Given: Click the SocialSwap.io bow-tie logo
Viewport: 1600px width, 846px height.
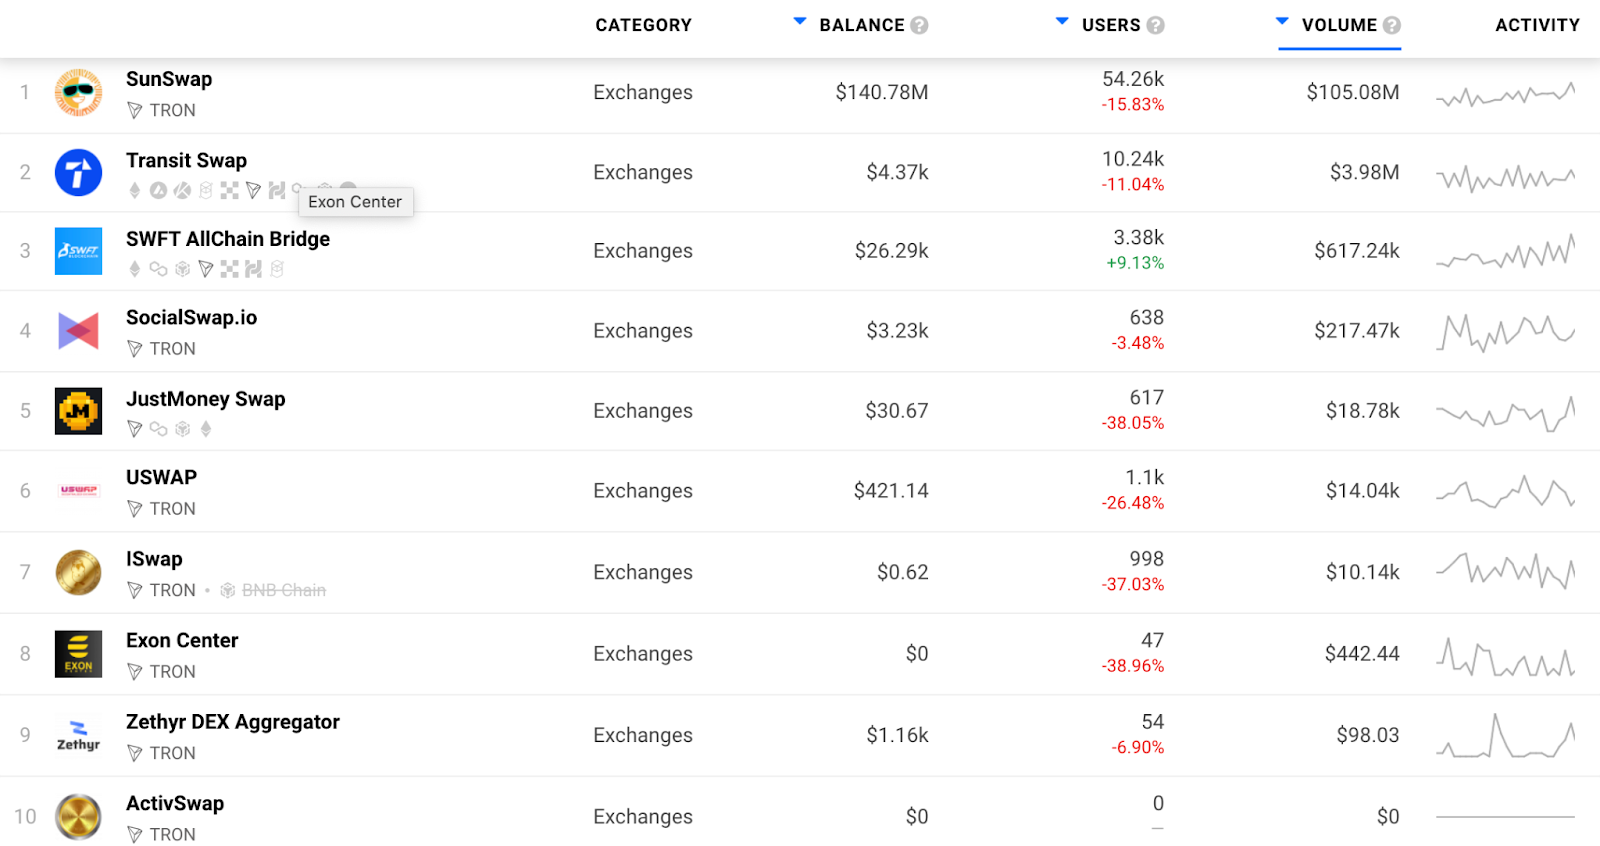Looking at the screenshot, I should 78,331.
